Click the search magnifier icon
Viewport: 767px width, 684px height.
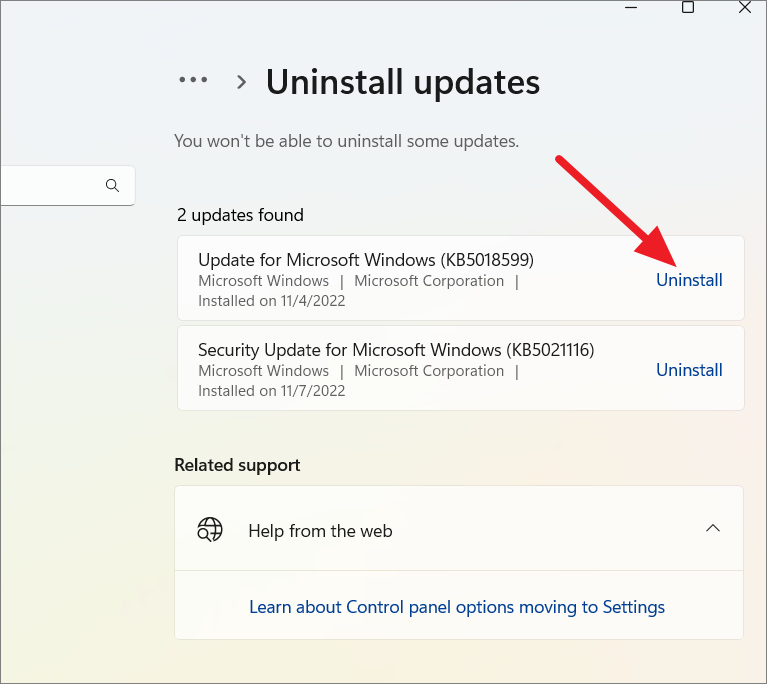pos(113,185)
